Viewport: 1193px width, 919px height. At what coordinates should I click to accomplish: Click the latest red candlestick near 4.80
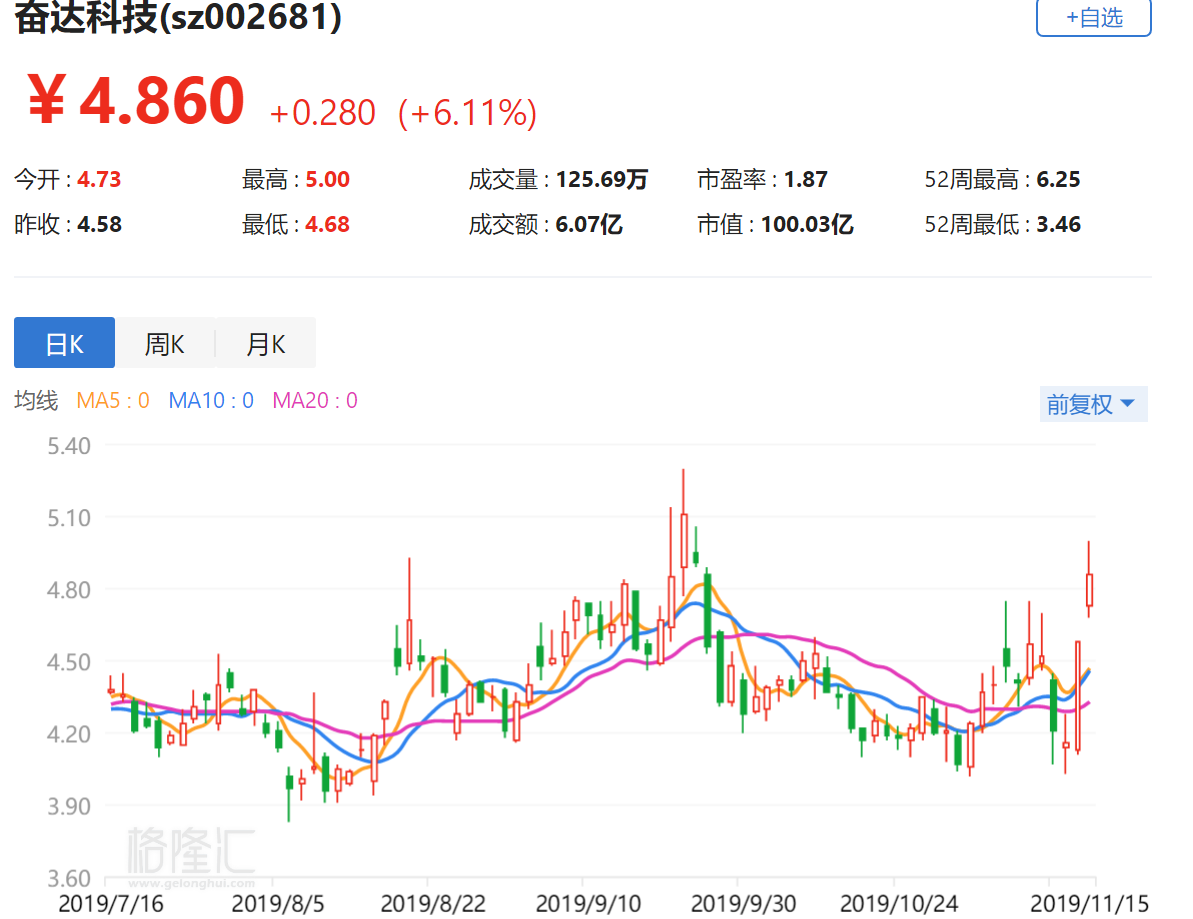coord(1090,588)
